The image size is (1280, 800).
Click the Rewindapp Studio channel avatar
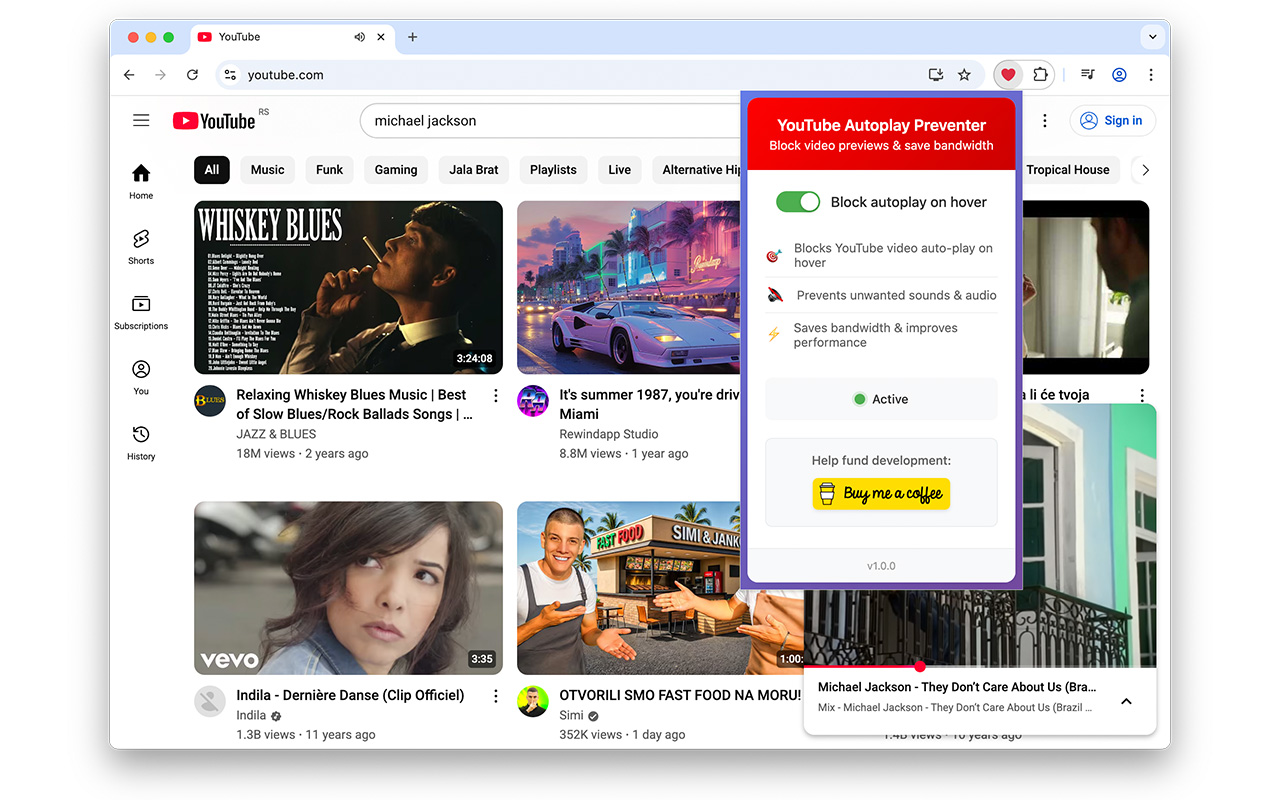[533, 401]
